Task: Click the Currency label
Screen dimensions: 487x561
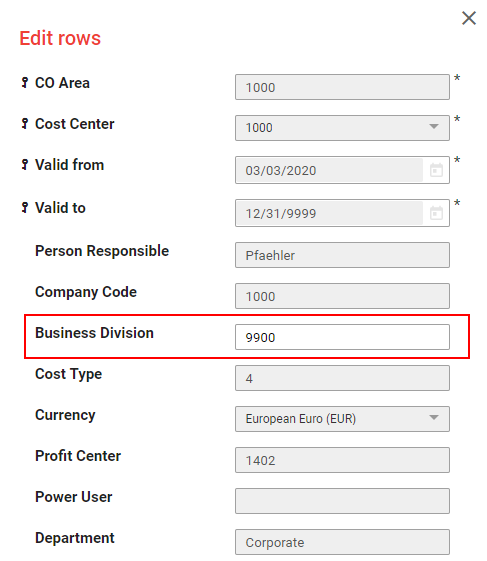Action: point(65,415)
